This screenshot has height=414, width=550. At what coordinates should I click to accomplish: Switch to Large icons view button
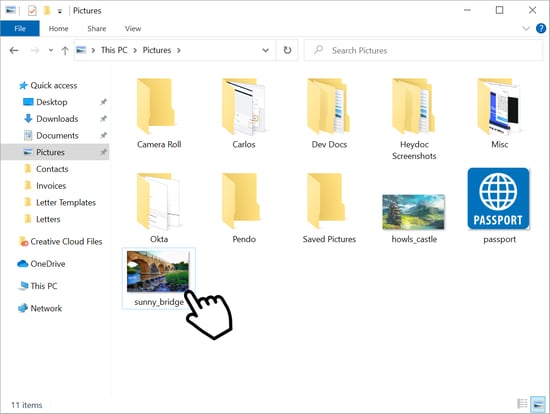[x=538, y=403]
